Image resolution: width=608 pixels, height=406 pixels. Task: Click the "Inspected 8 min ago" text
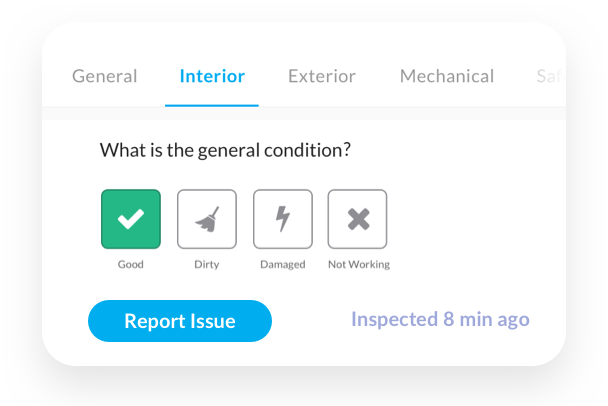tap(440, 320)
